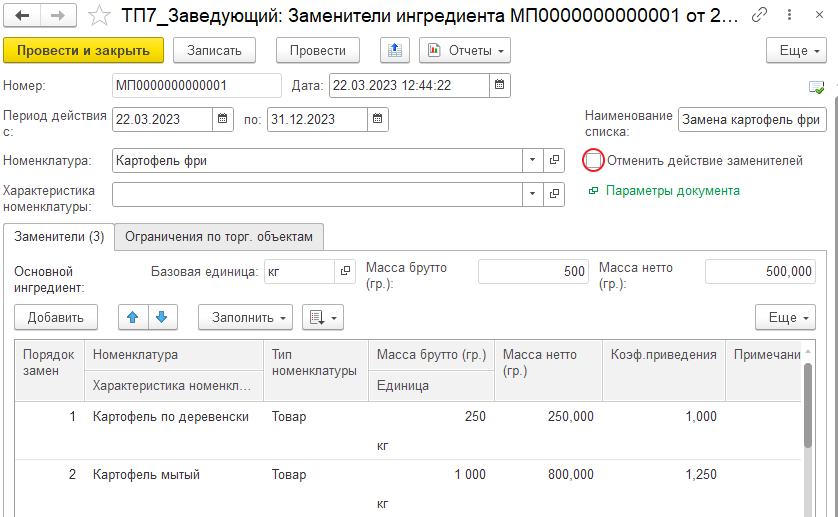Expand Номенклатура dropdown list arrow

coord(532,160)
